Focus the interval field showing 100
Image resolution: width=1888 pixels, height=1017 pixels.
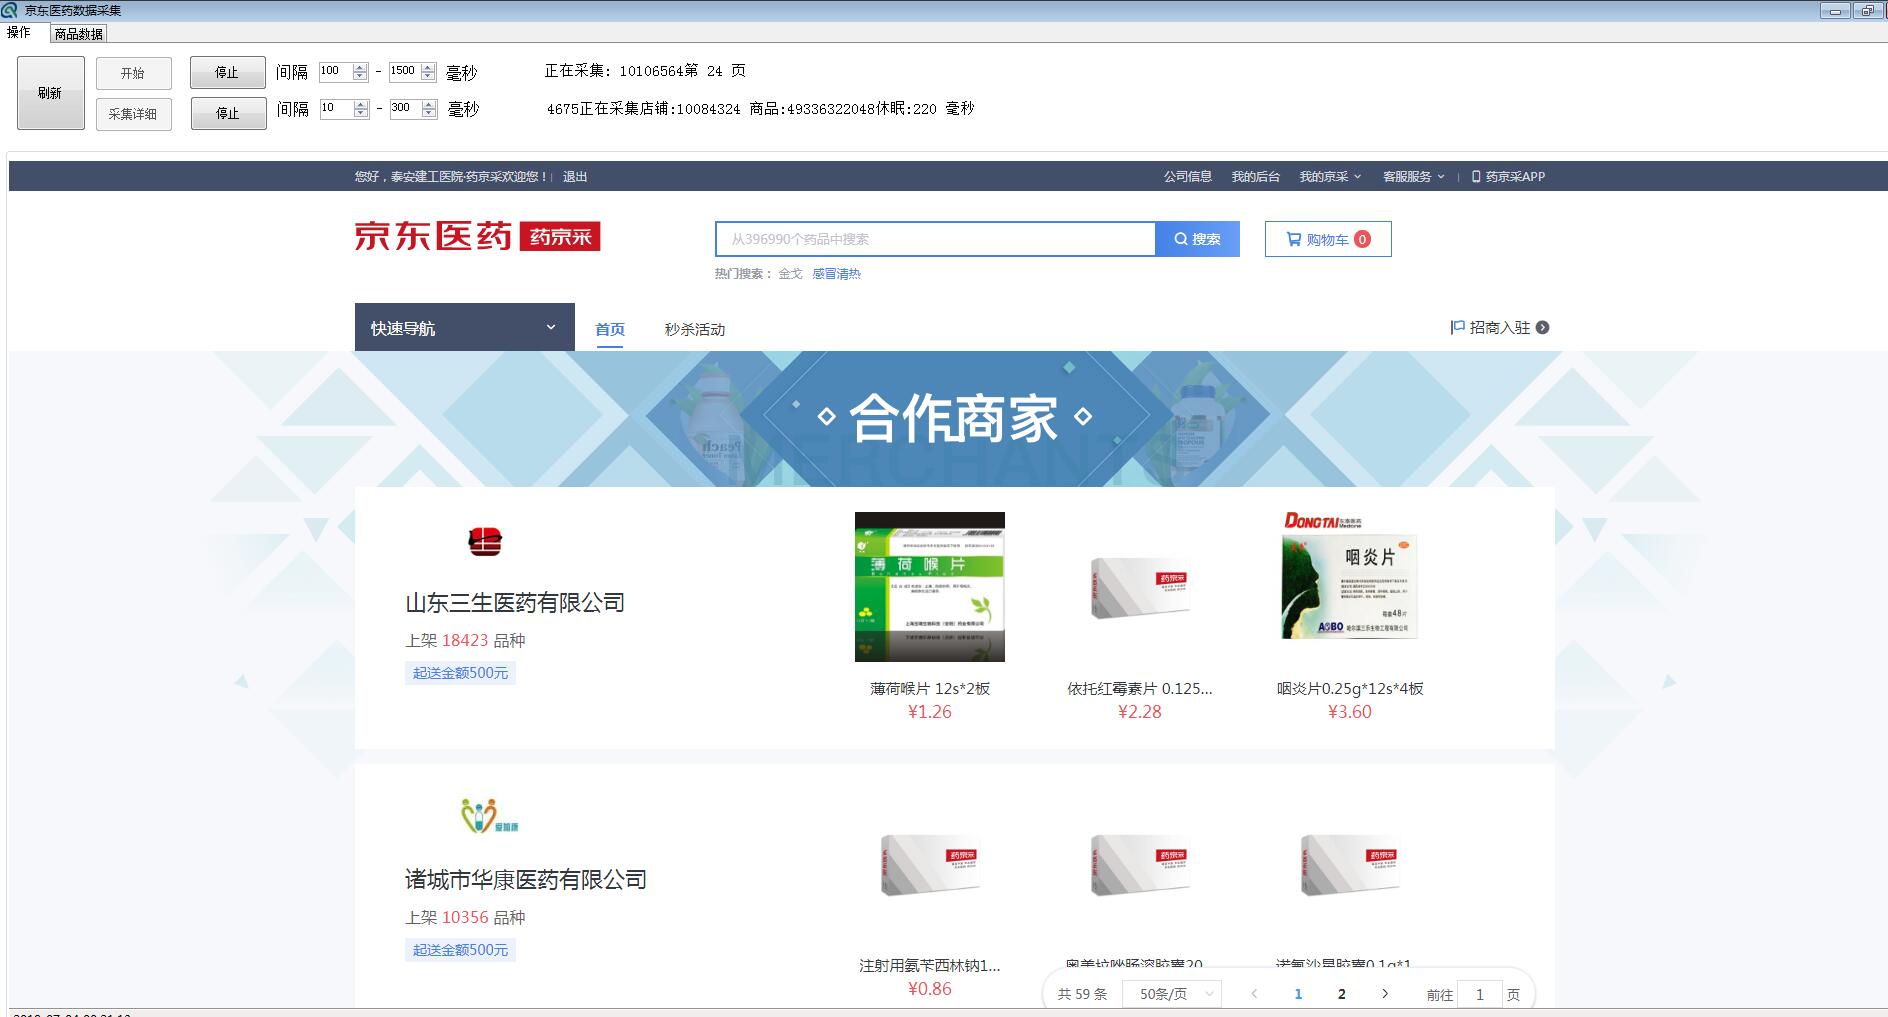335,71
